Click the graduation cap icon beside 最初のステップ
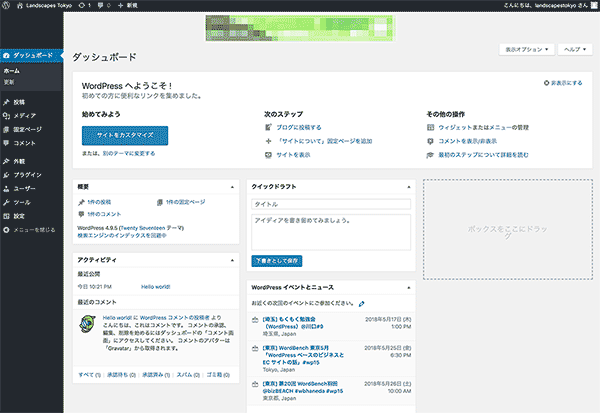The image size is (600, 413). click(x=430, y=155)
